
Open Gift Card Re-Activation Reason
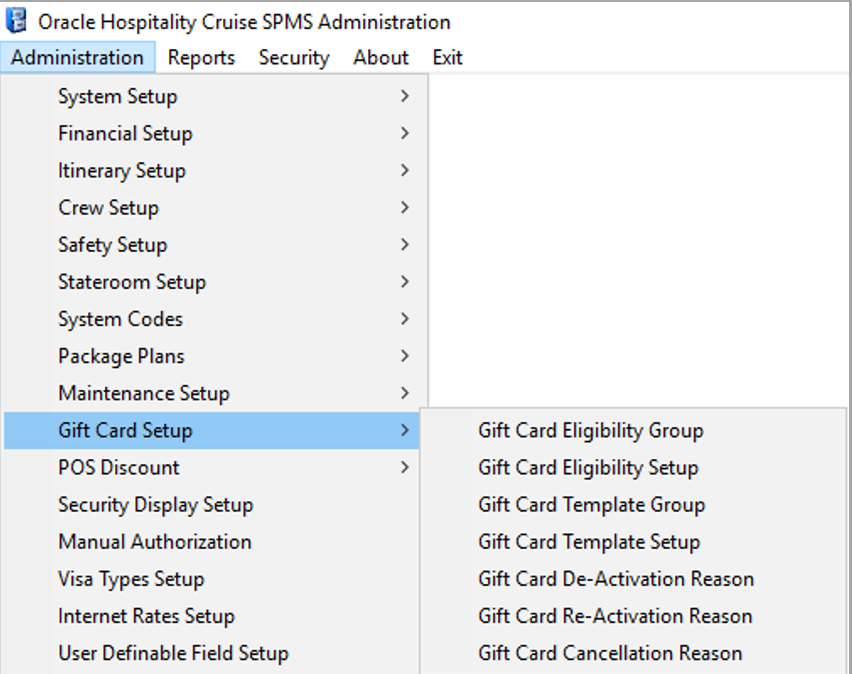coord(633,616)
